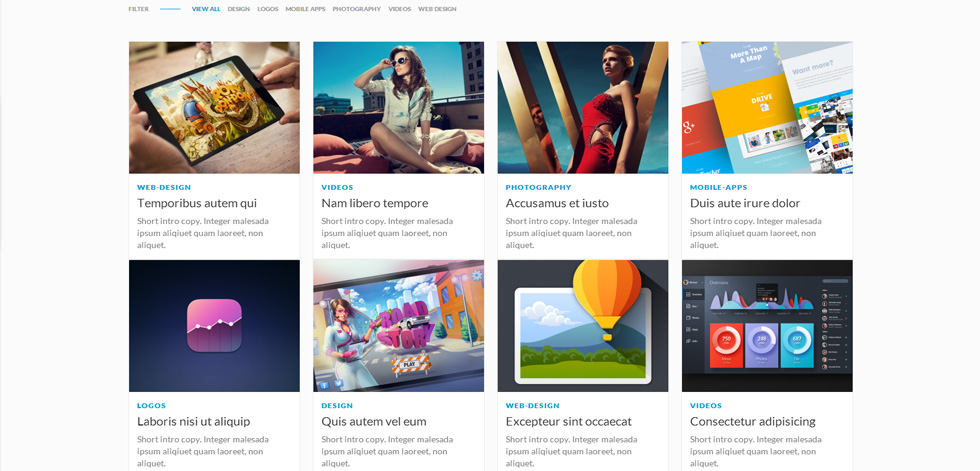980x471 pixels.
Task: Click intro copy under Excepteur sint occaecat
Action: 572,452
